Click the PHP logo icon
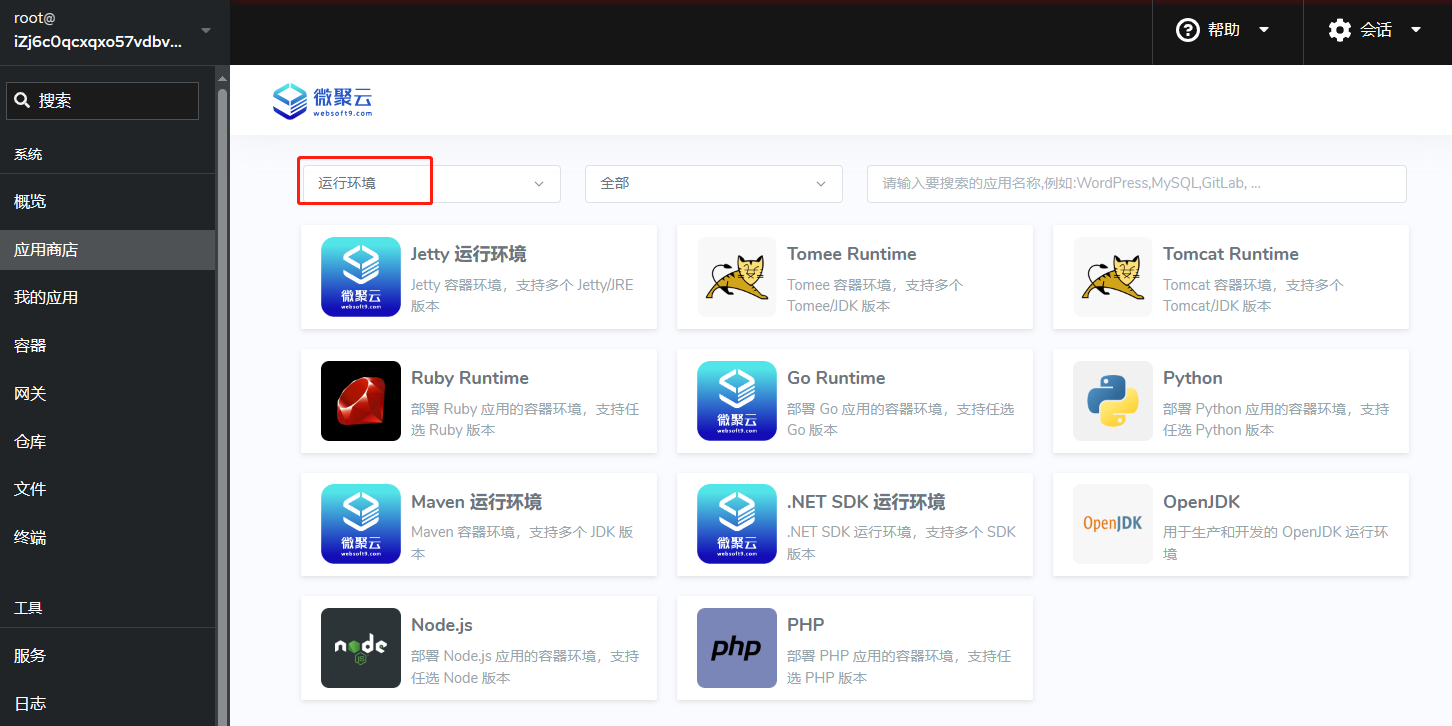The image size is (1452, 726). click(737, 648)
